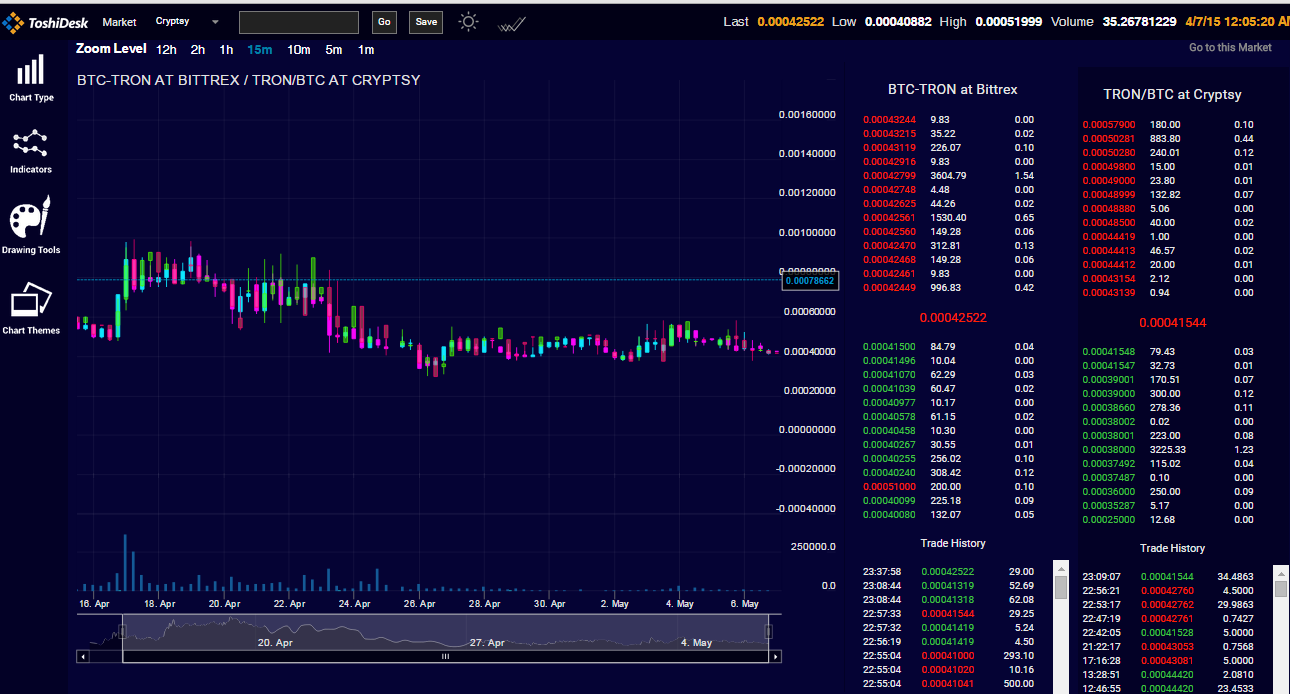
Task: Click the Bittrex Trade History heading
Action: 953,544
